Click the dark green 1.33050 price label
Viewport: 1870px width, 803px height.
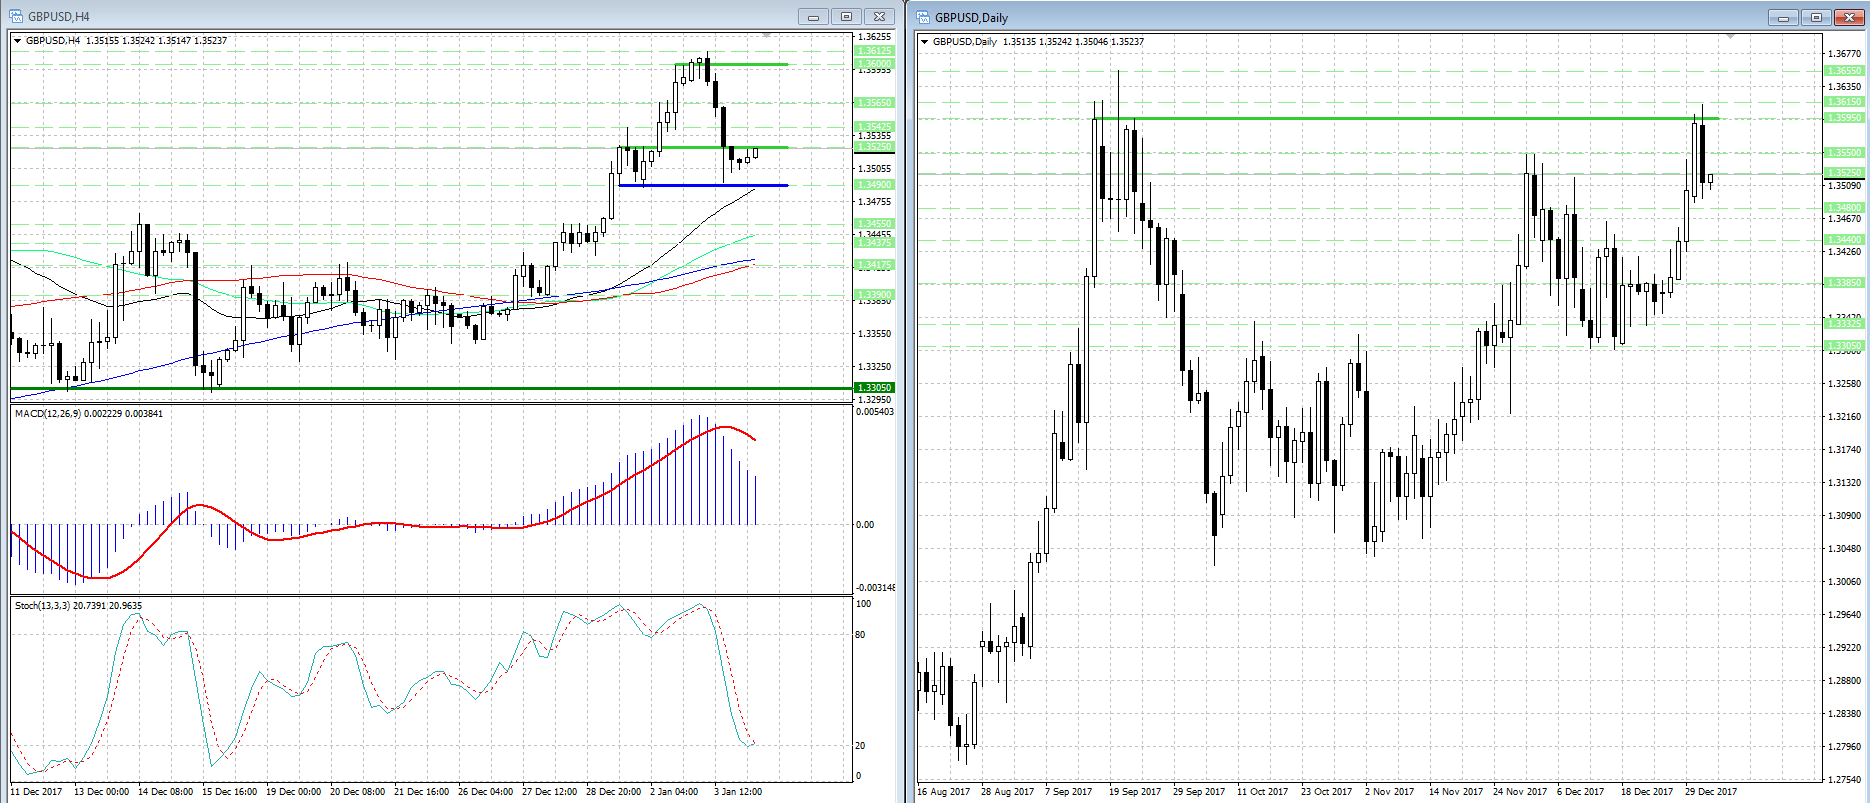(x=874, y=388)
